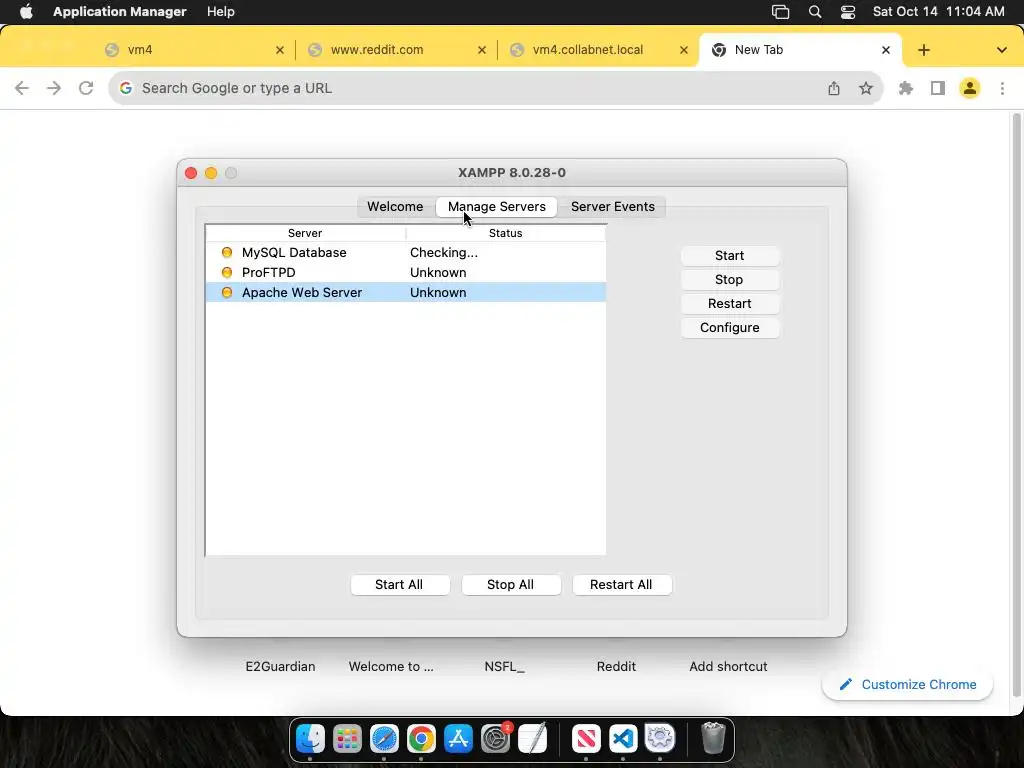Switch to the vm4.collabnet.local browser tab
Viewport: 1024px width, 768px height.
(598, 50)
